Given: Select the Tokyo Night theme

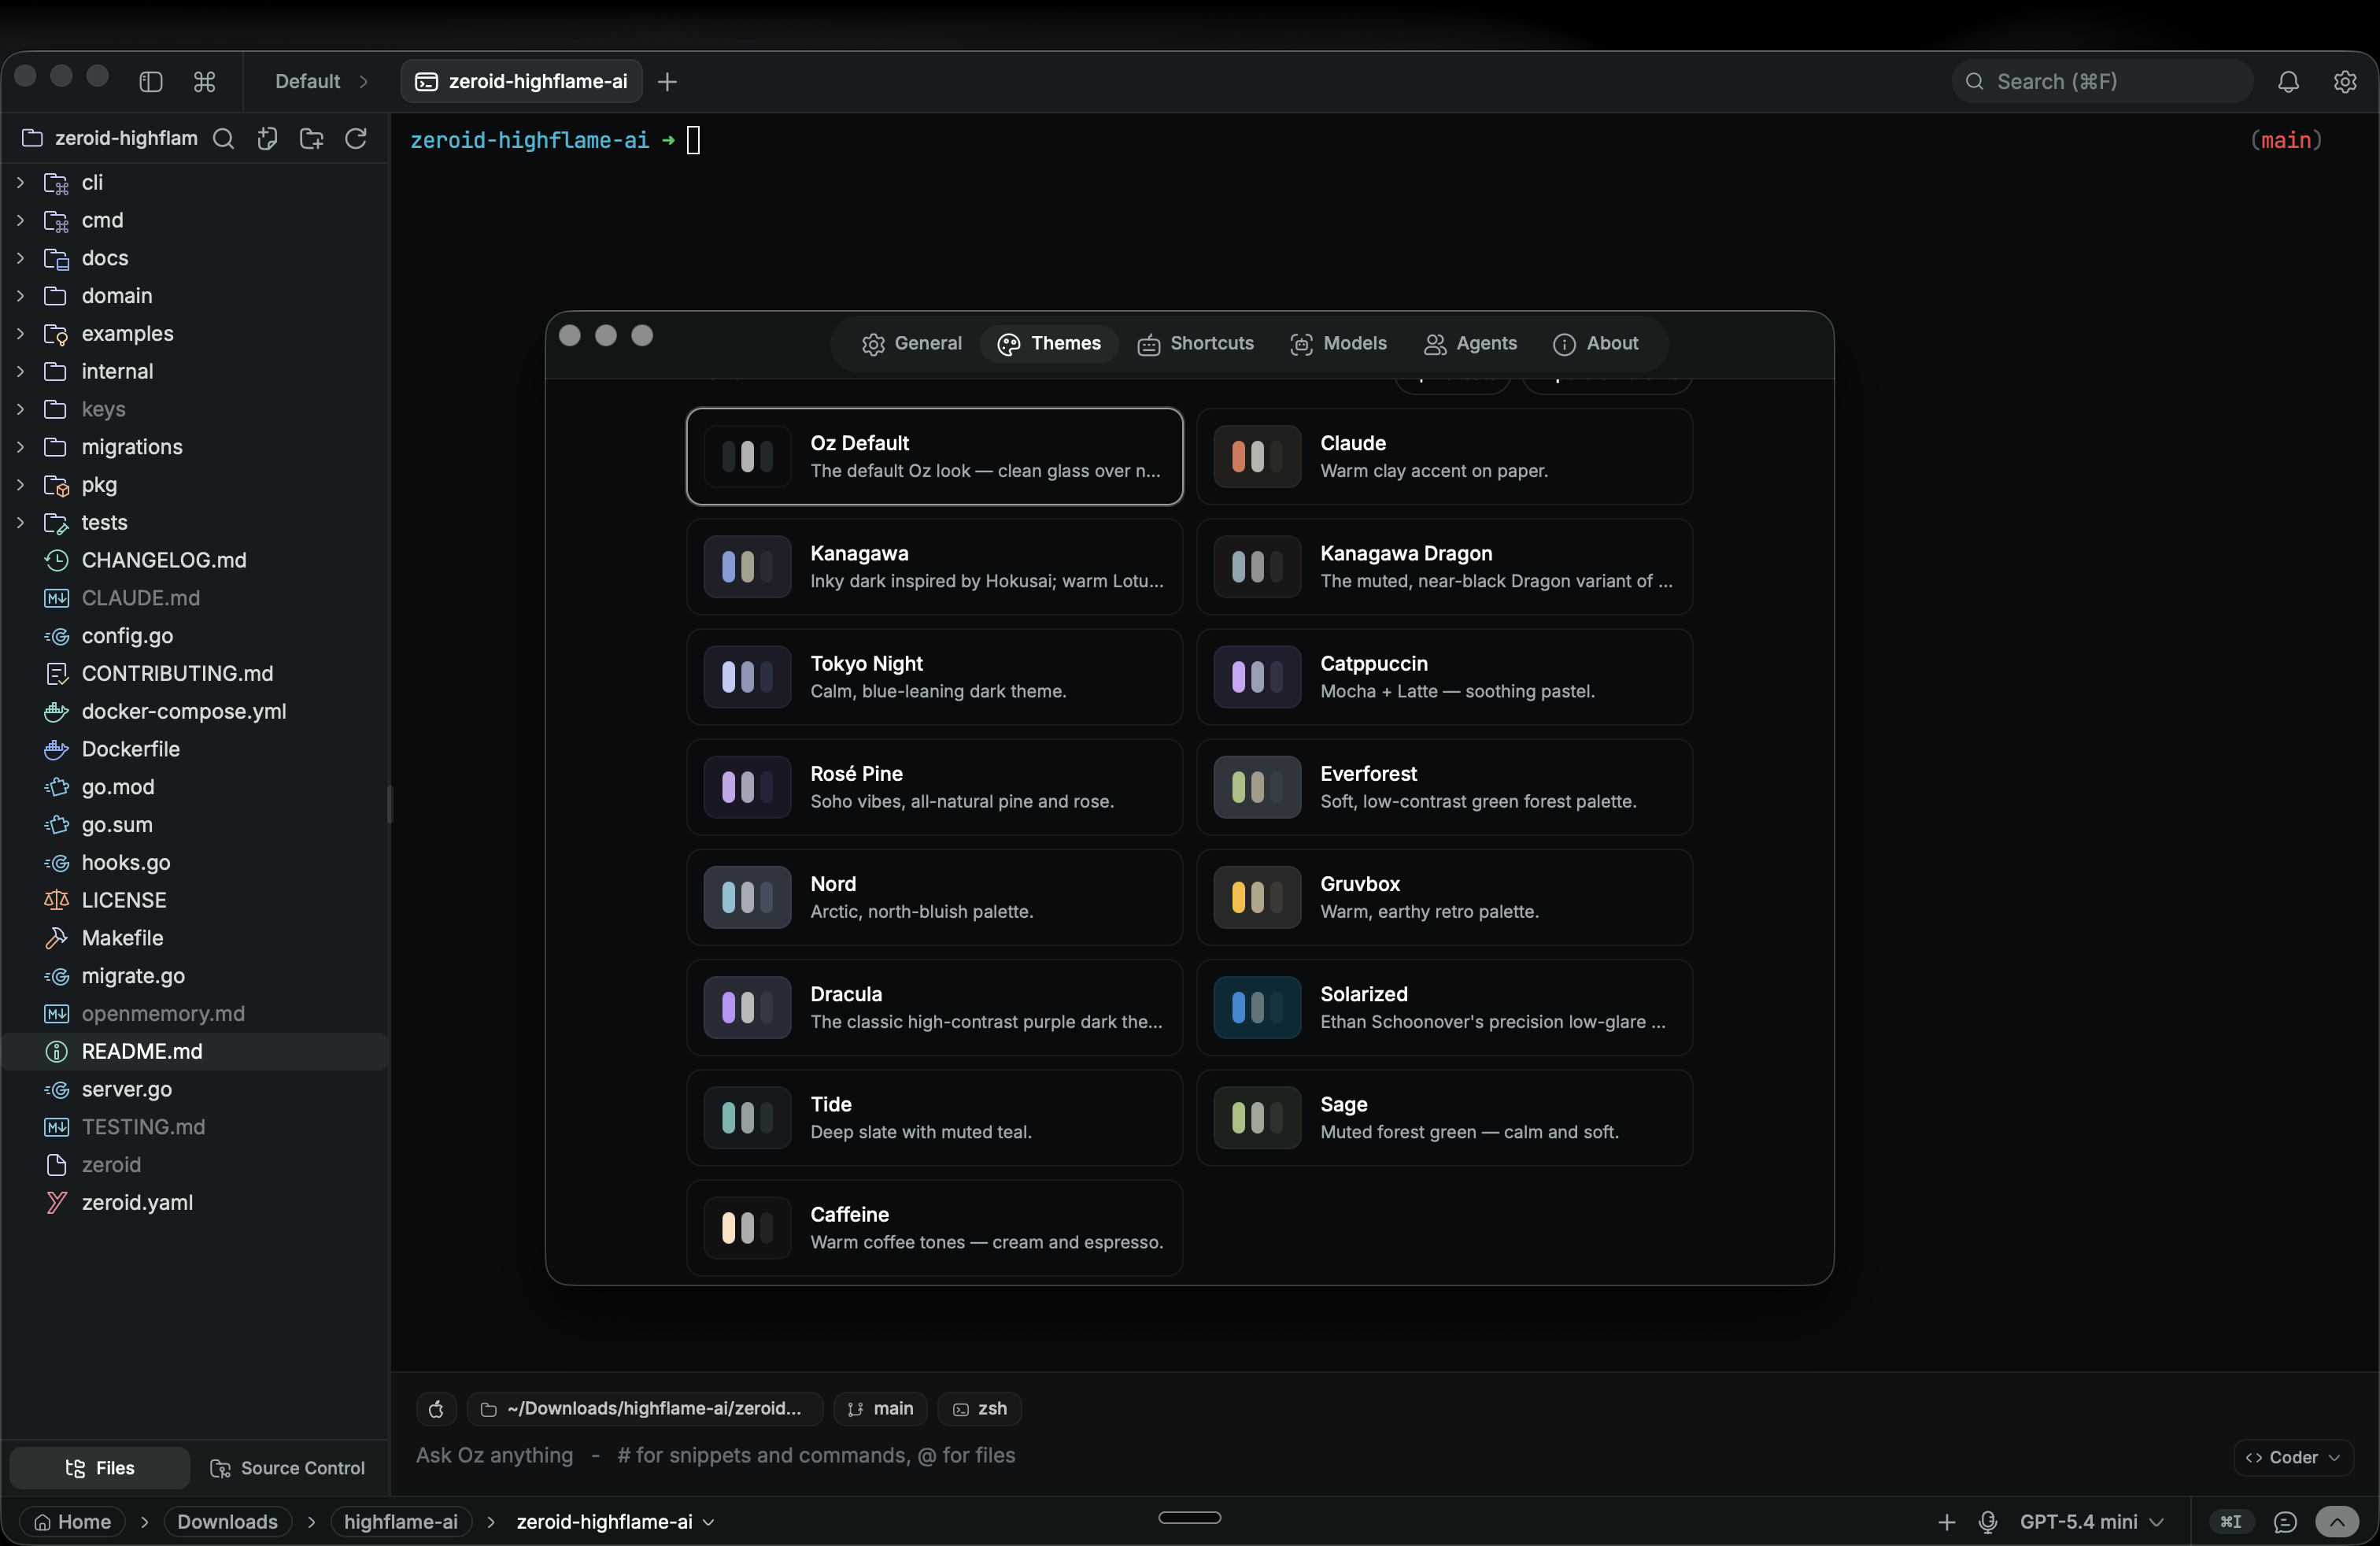Looking at the screenshot, I should [934, 676].
